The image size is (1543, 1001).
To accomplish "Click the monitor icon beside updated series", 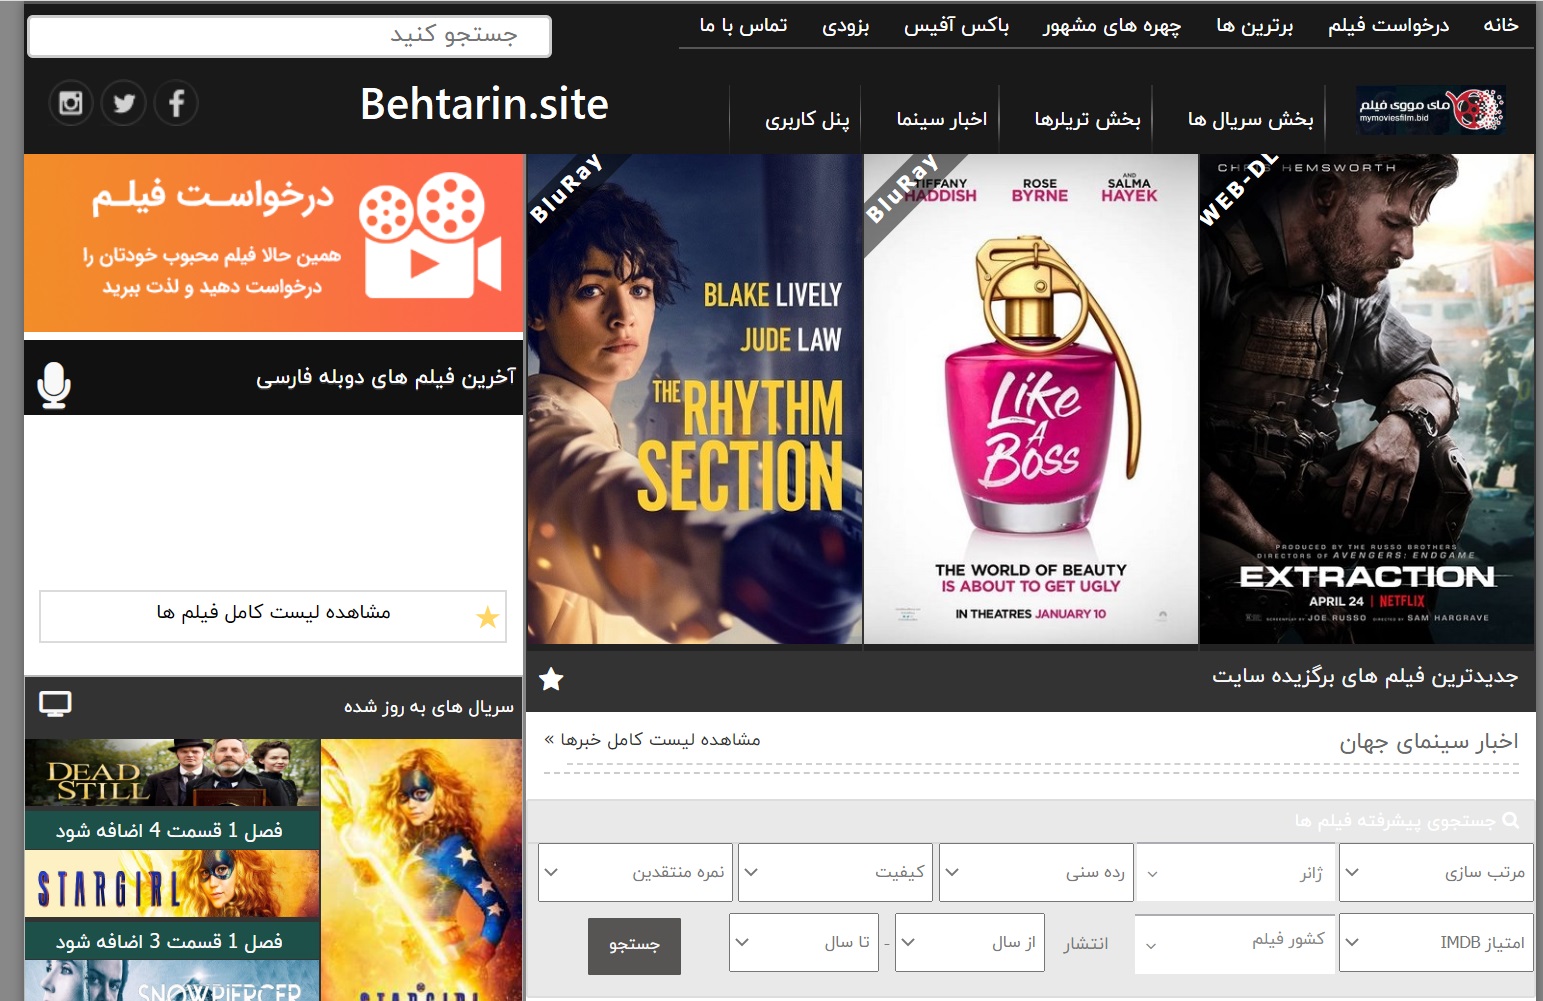I will click(x=55, y=705).
